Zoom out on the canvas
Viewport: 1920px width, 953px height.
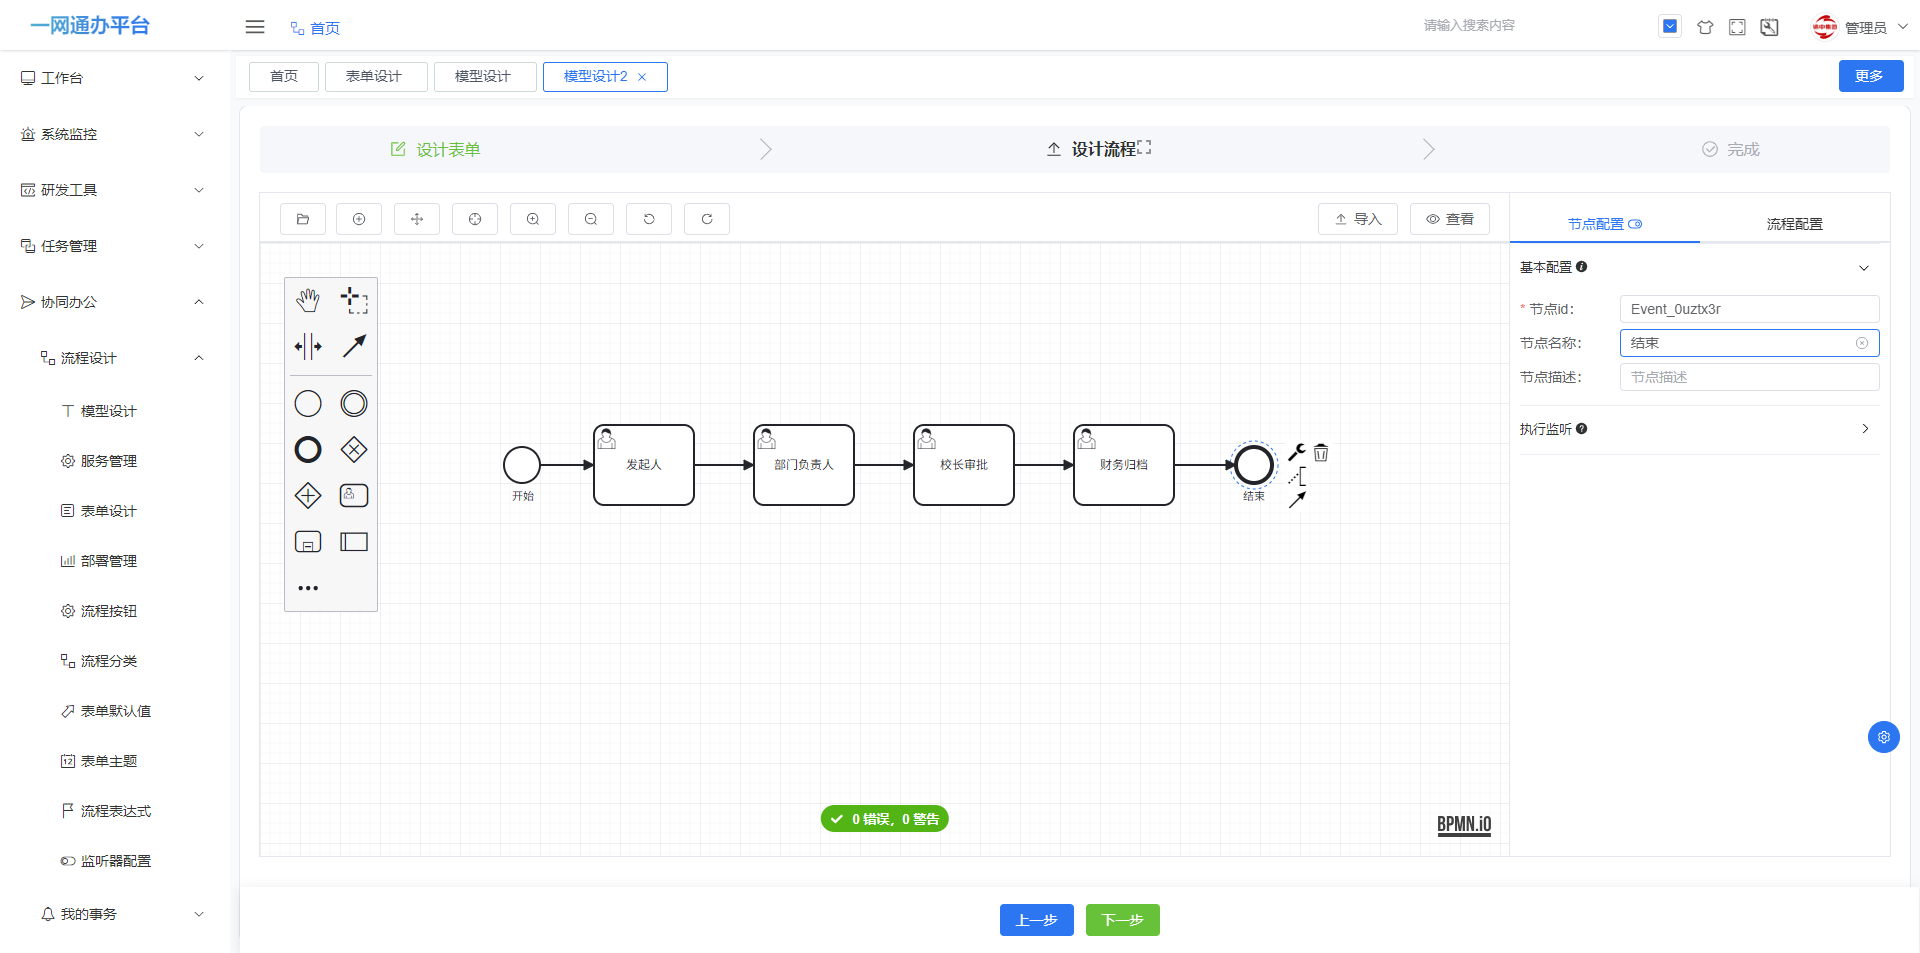point(591,219)
